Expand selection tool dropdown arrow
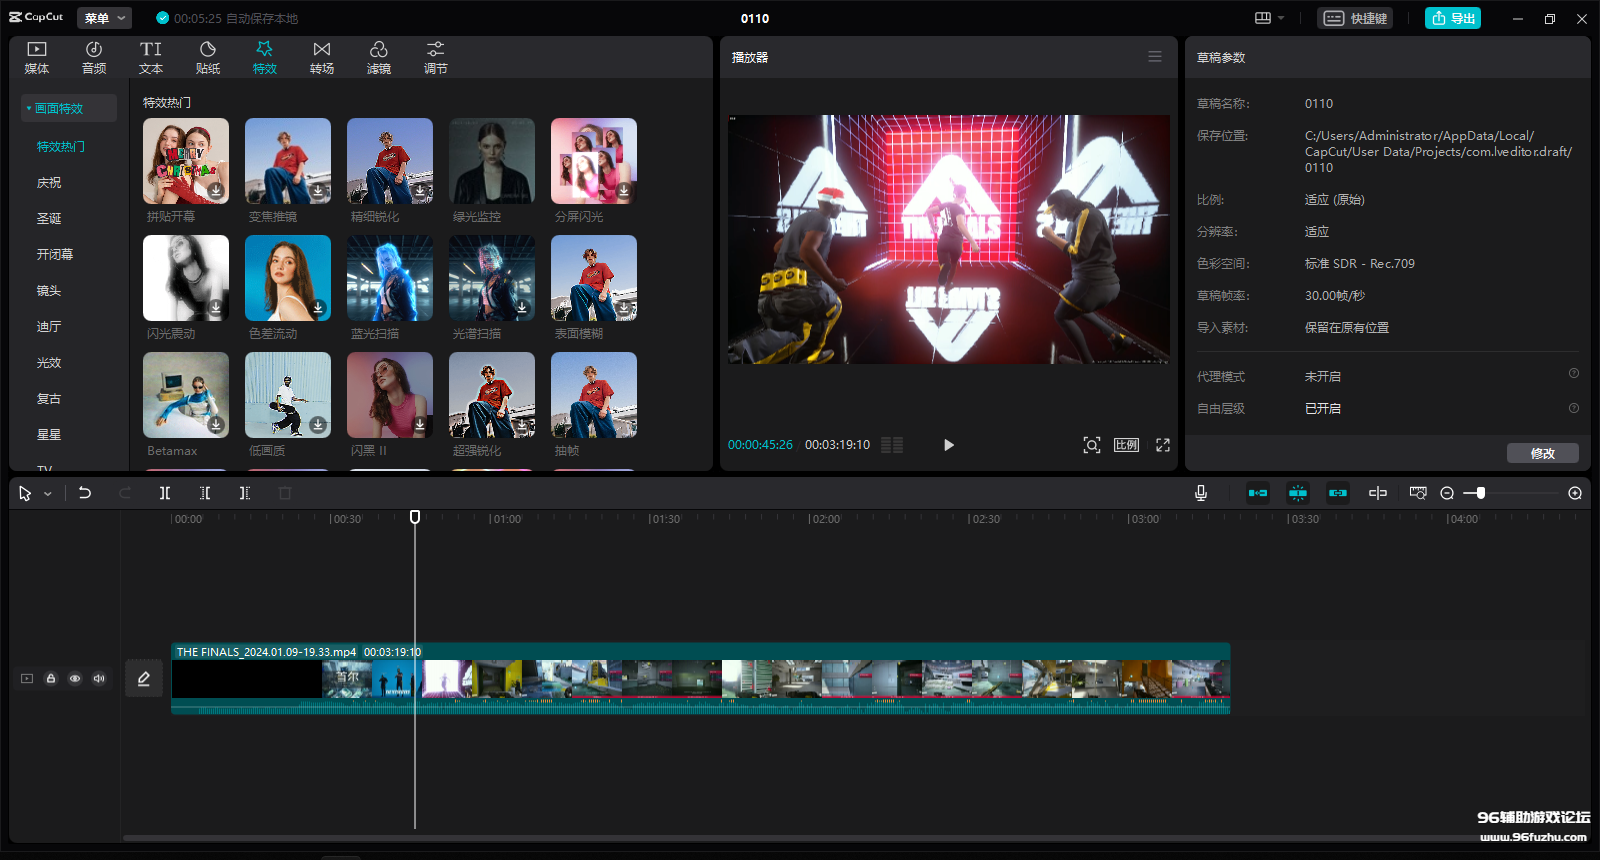Image resolution: width=1600 pixels, height=860 pixels. (x=48, y=494)
